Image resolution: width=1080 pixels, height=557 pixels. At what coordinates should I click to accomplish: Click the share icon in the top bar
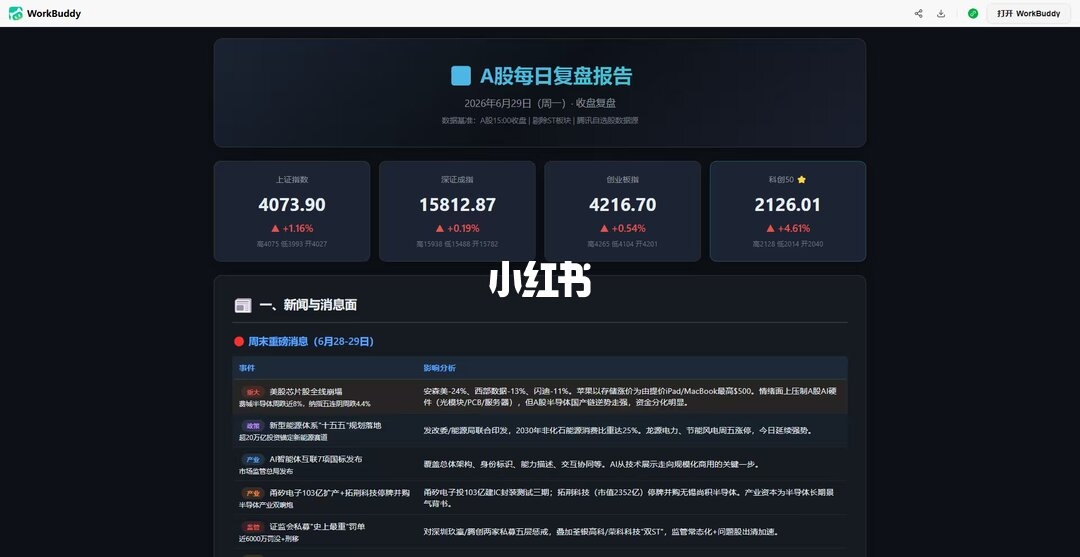coord(918,13)
